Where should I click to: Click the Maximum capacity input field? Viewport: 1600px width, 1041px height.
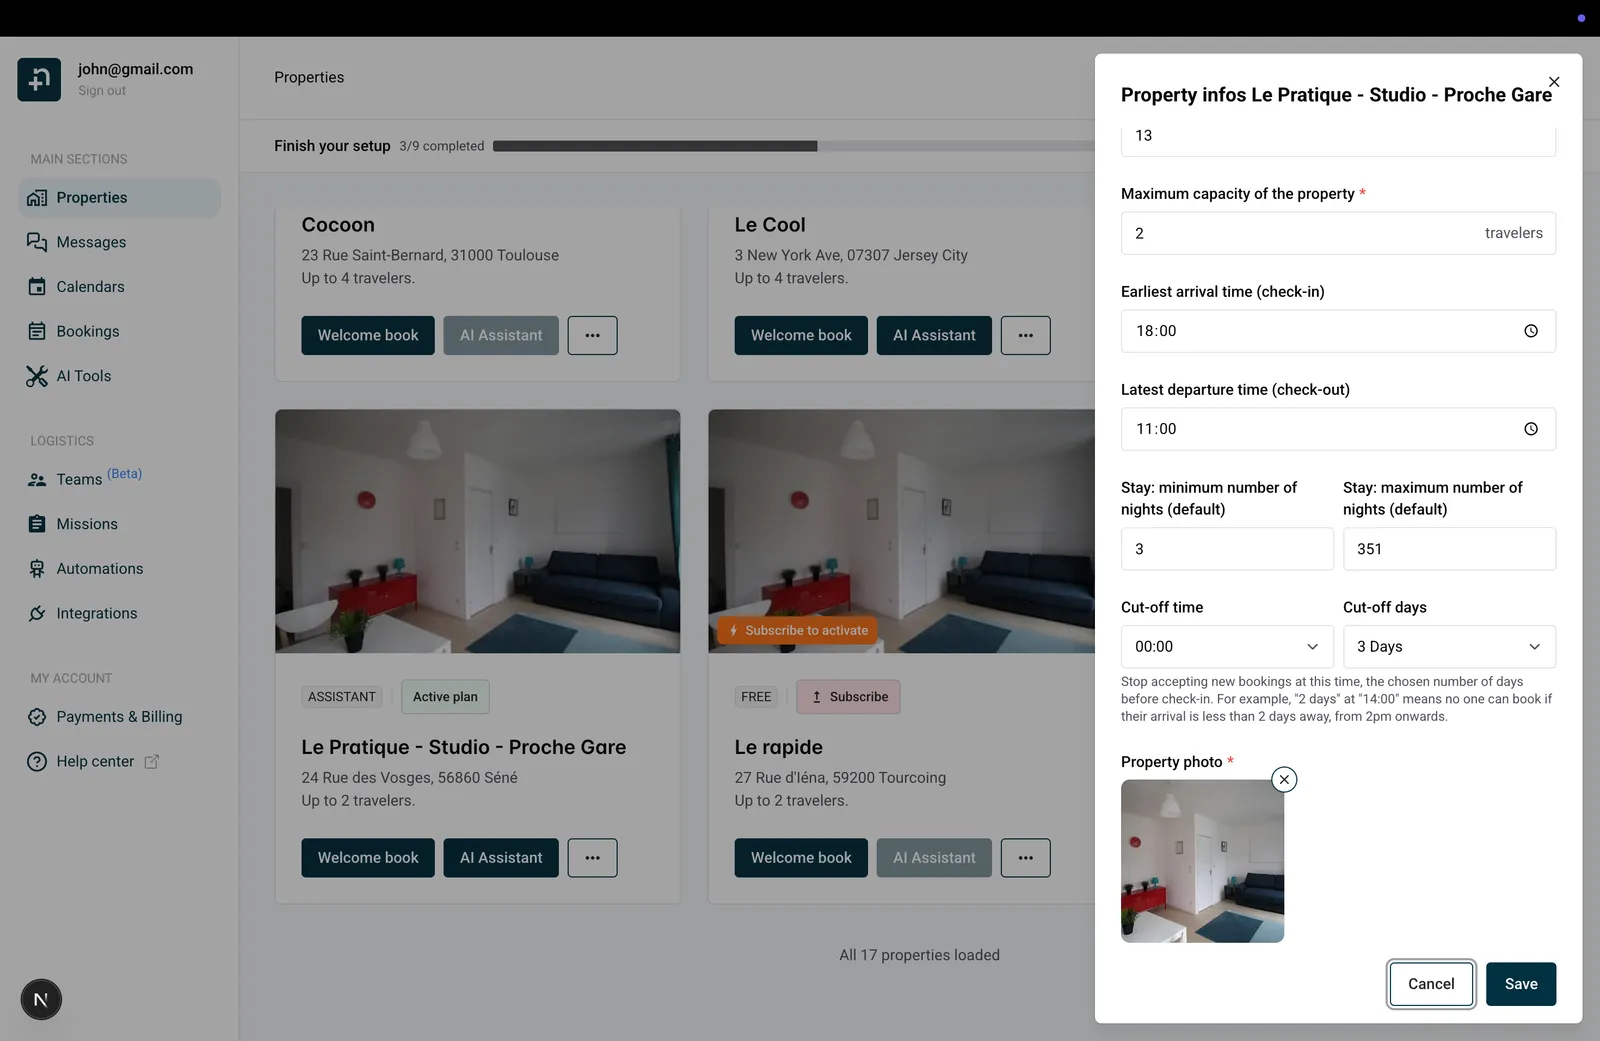[x=1338, y=233]
